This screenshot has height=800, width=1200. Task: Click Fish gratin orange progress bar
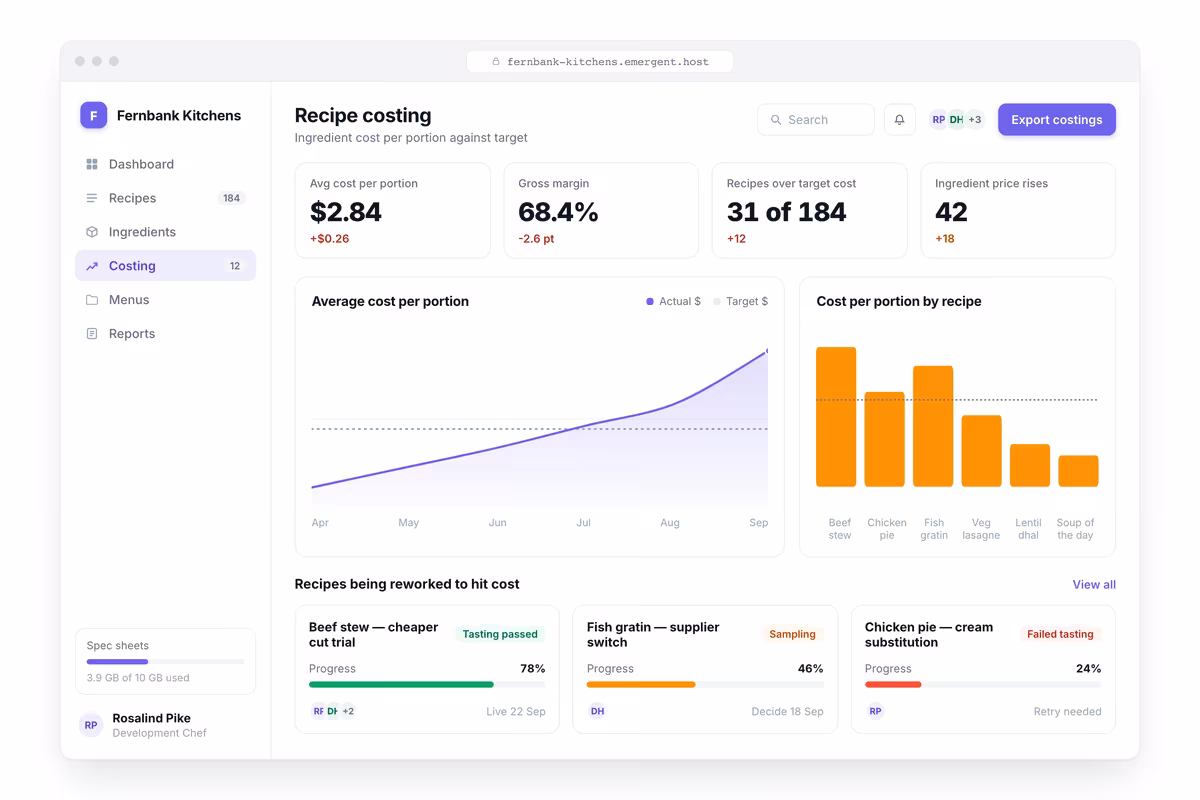click(x=641, y=685)
